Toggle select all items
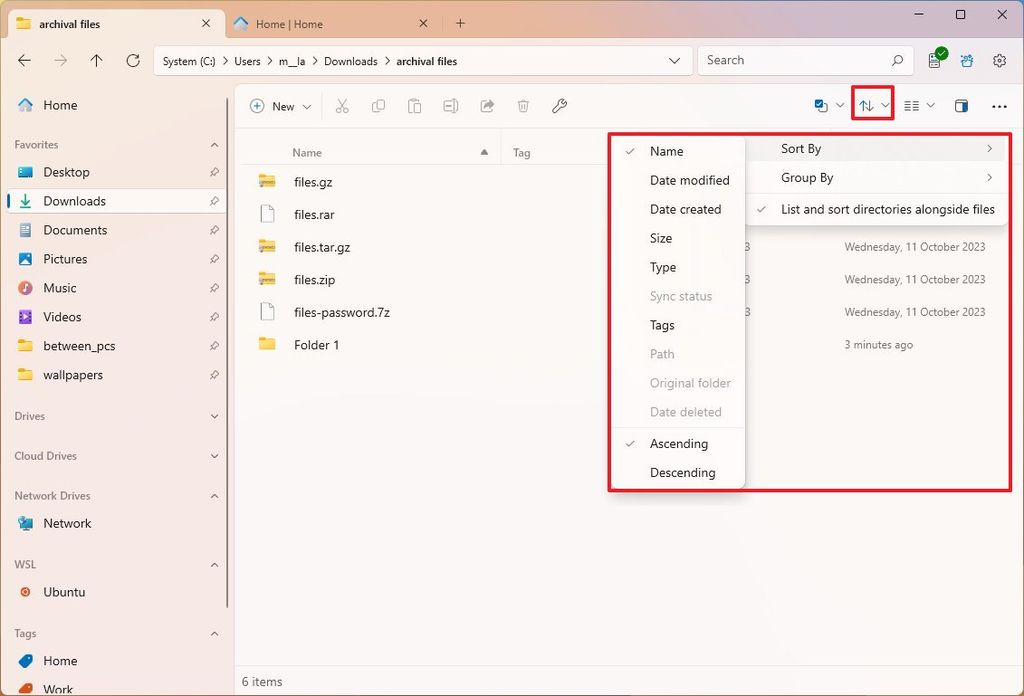1024x696 pixels. pos(820,104)
